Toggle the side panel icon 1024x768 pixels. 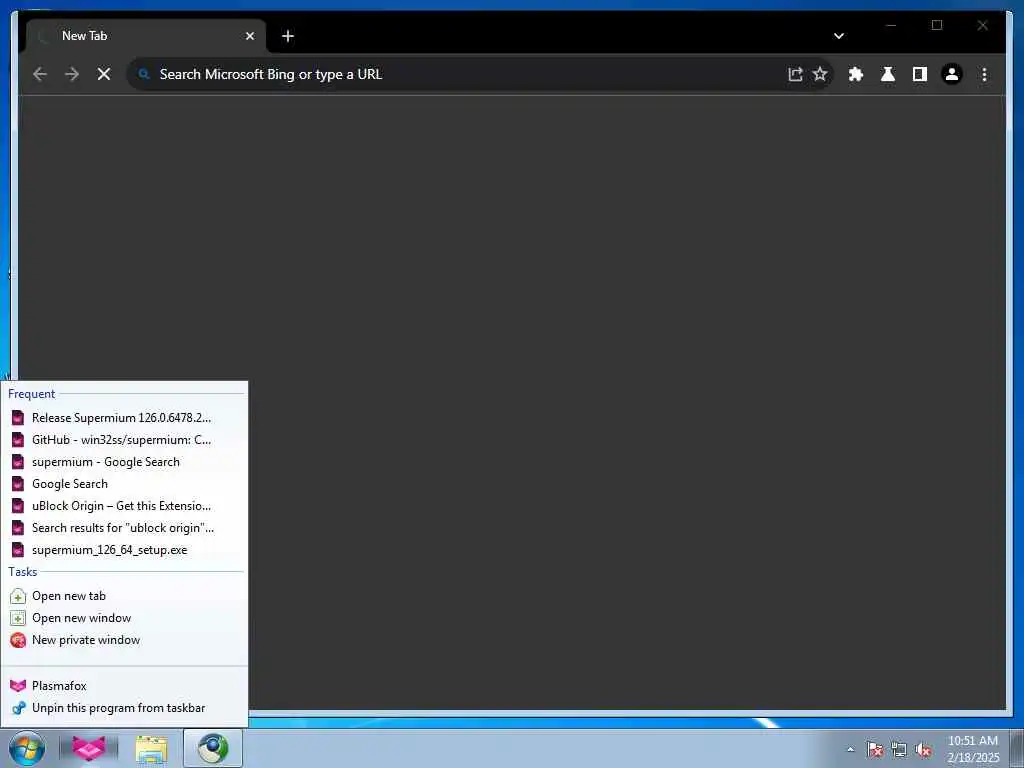920,74
